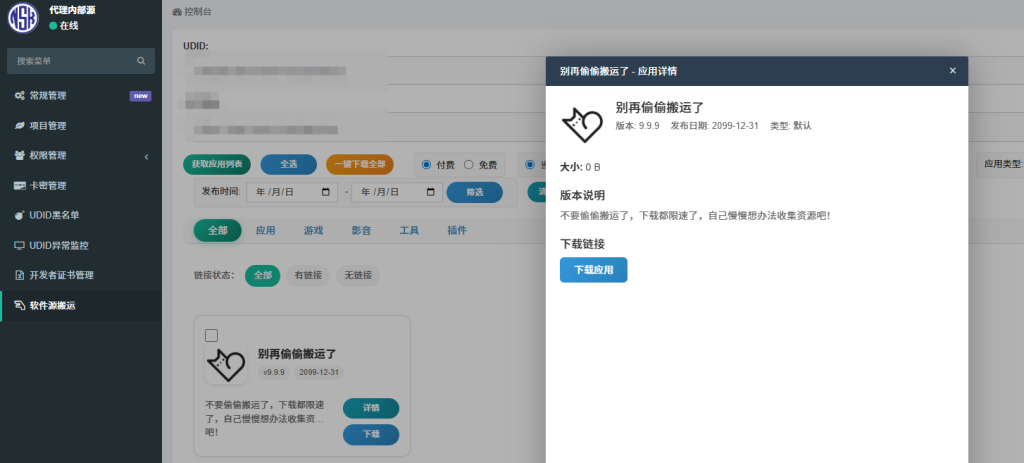Click the 常规管理 gears icon

tap(20, 96)
